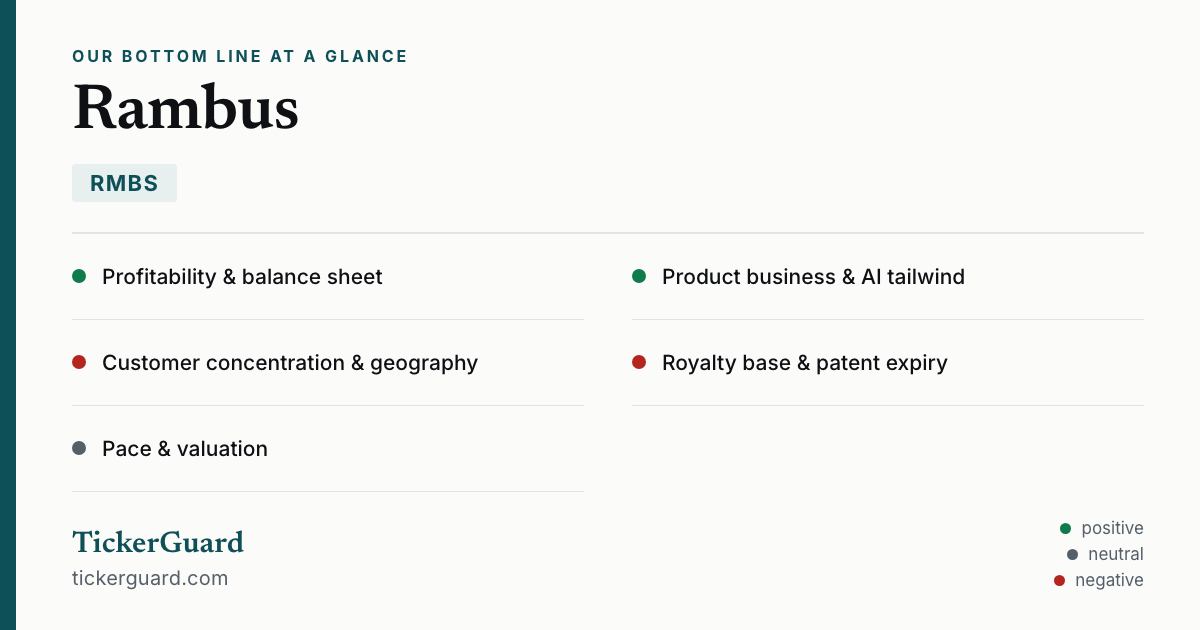Click the gray neutral legend dot
Viewport: 1200px width, 630px height.
[x=1072, y=554]
